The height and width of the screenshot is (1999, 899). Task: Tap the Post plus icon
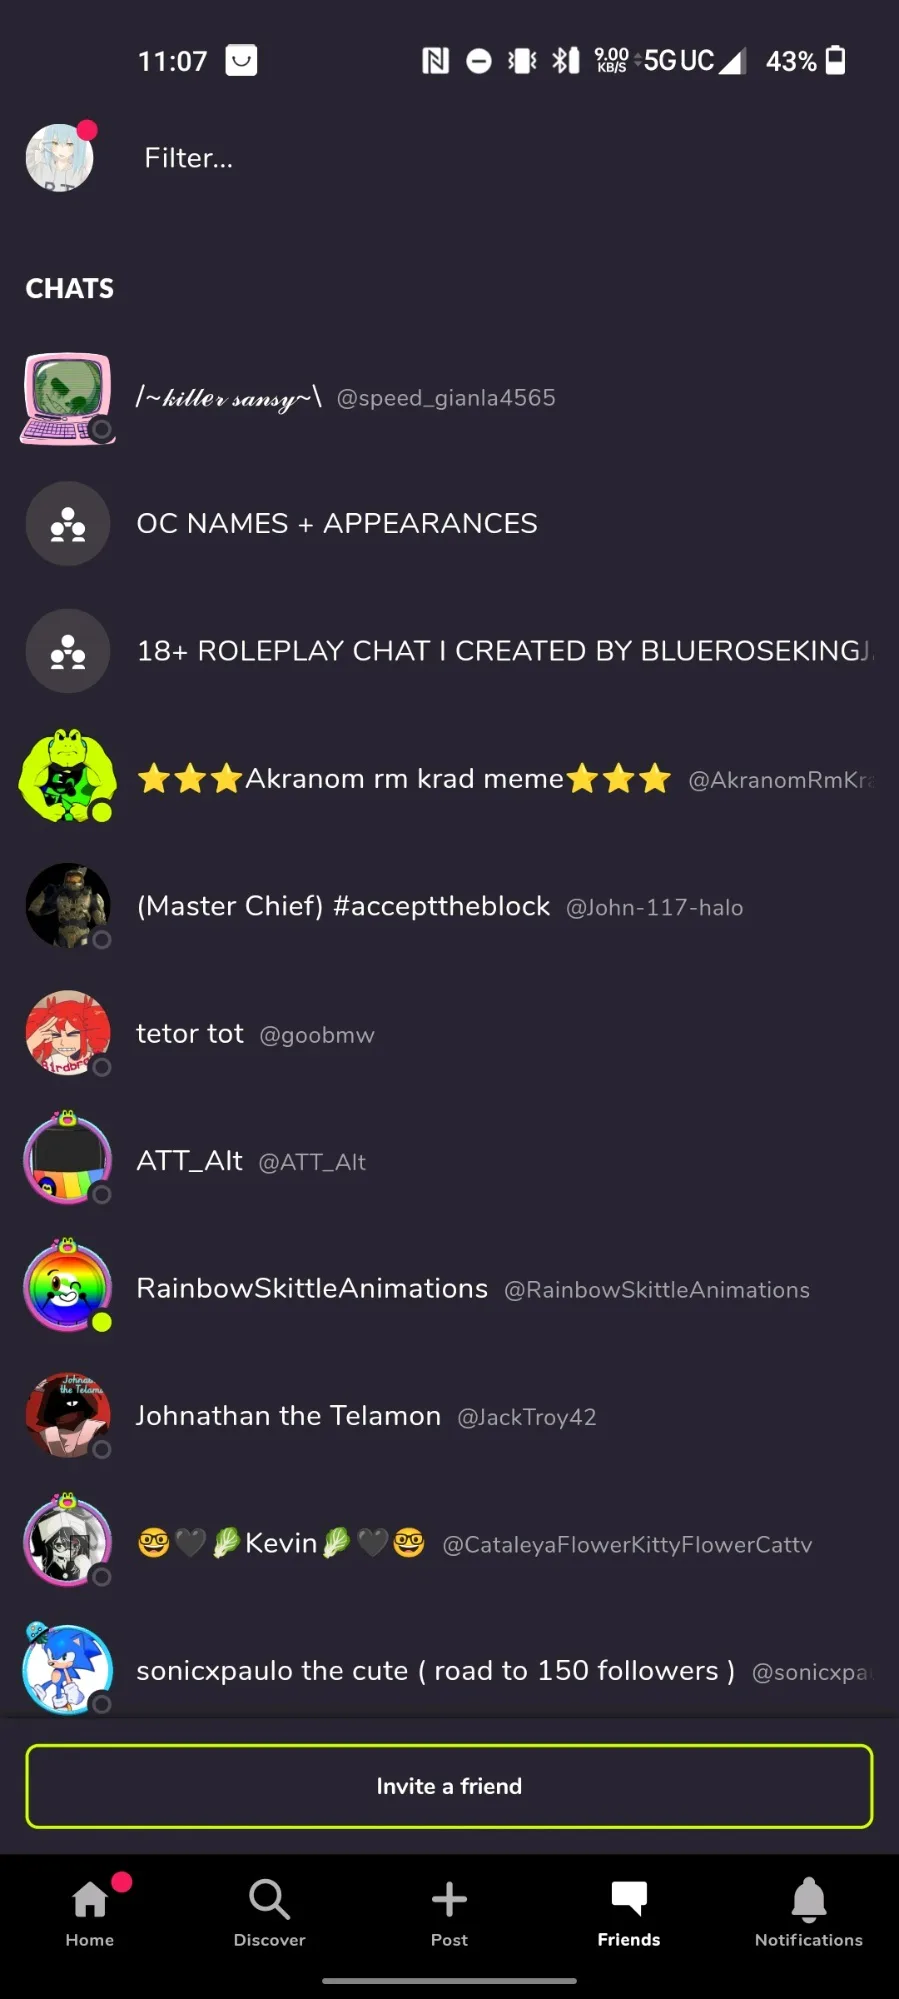(x=449, y=1899)
